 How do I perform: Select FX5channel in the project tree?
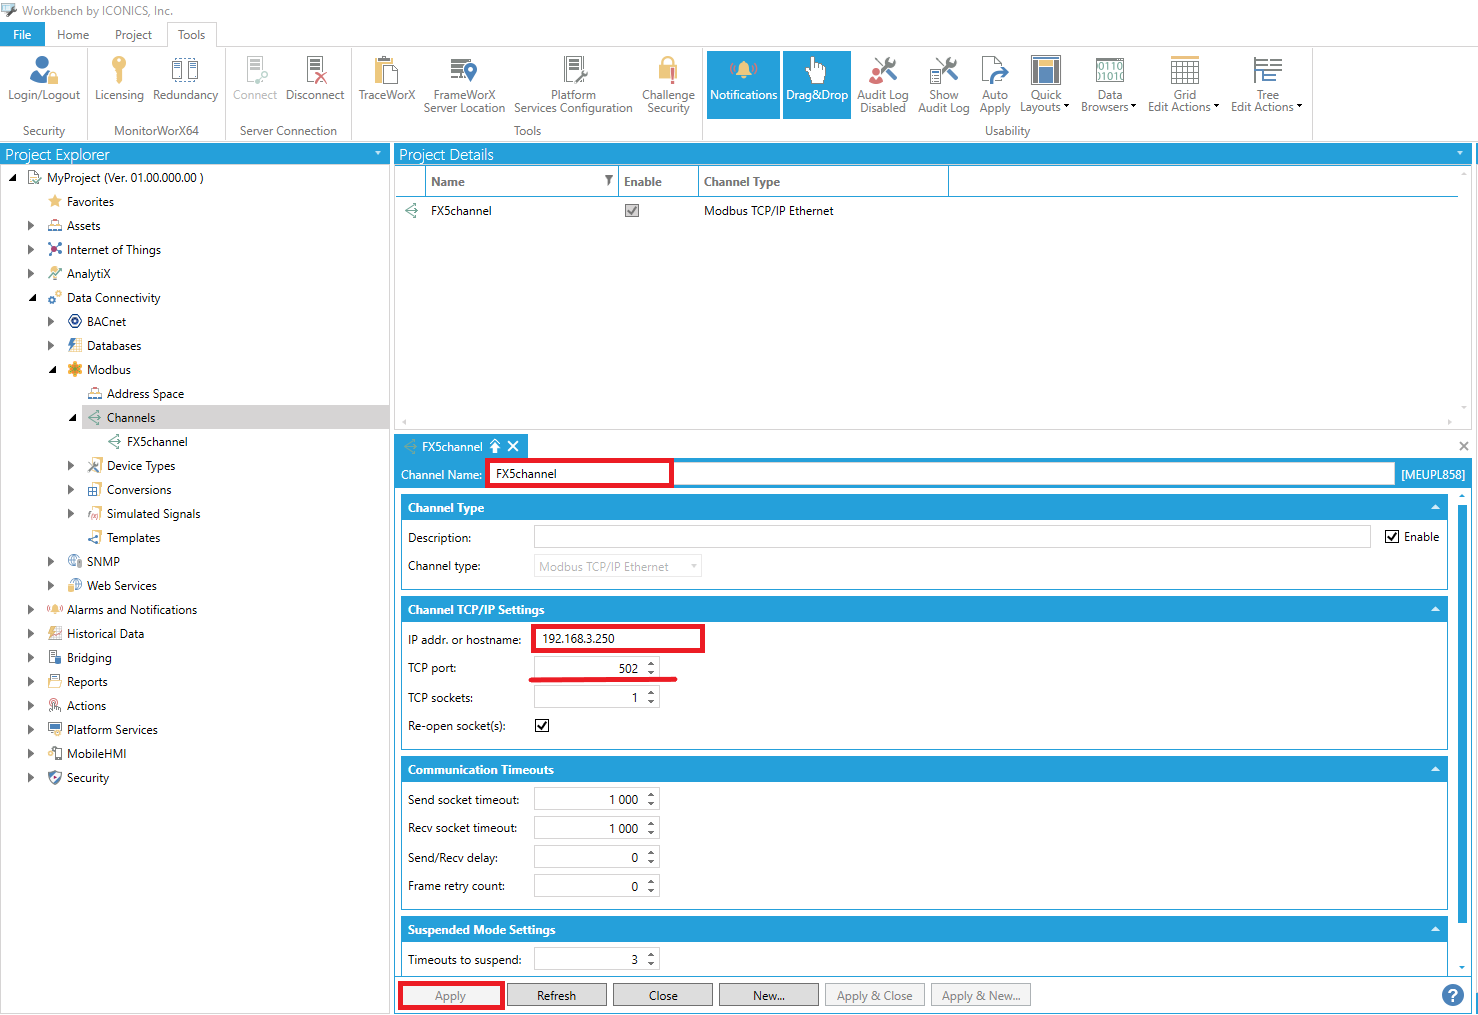pos(157,442)
